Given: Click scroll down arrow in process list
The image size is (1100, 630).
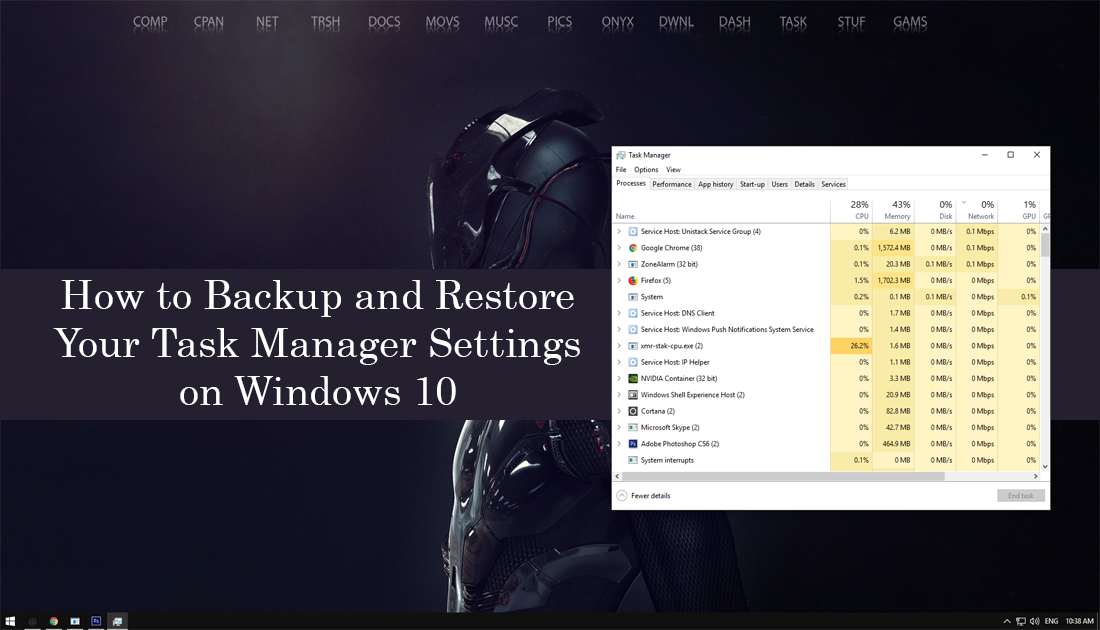Looking at the screenshot, I should pyautogui.click(x=1045, y=467).
